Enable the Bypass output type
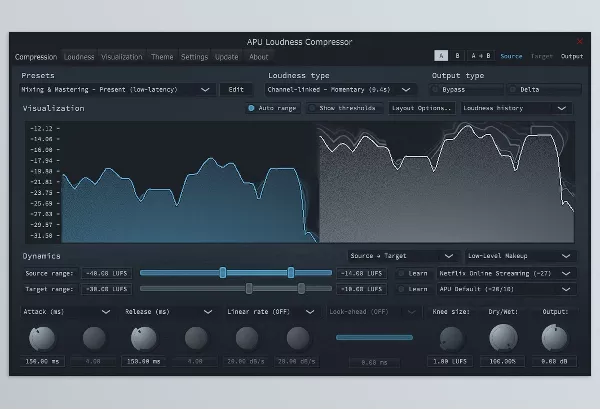600x409 pixels. (x=466, y=90)
